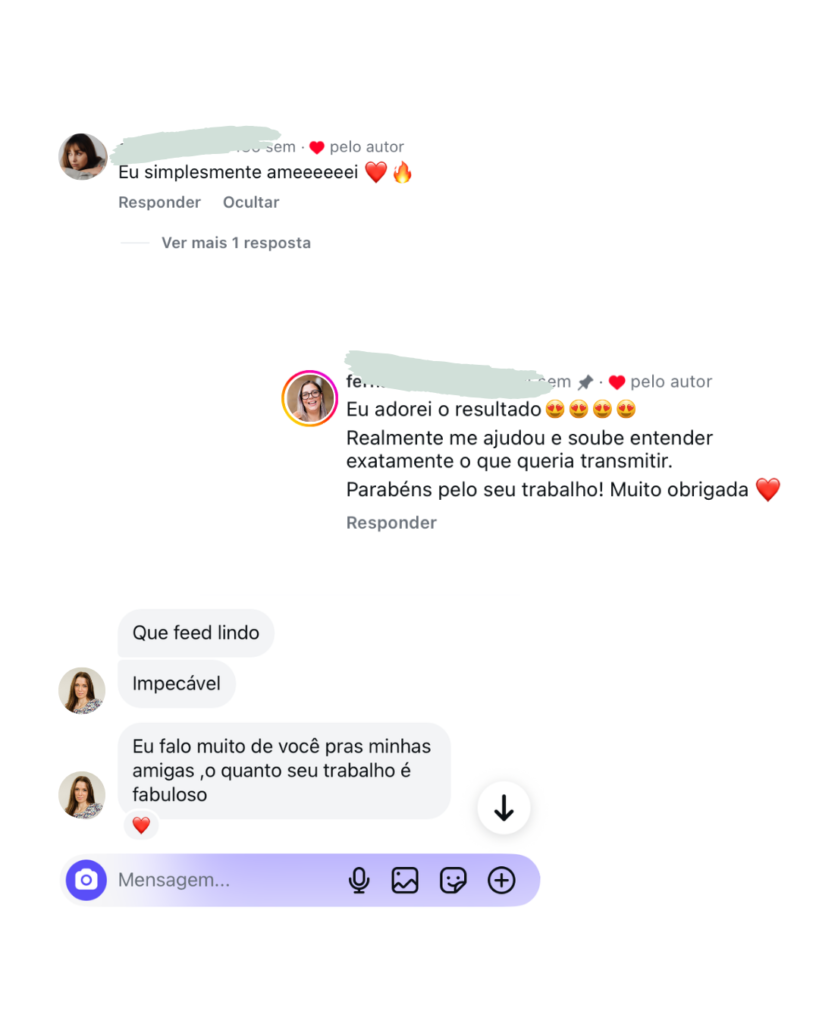819x1024 pixels.
Task: Tap avatar next to 'fabuloso' message
Action: [82, 795]
